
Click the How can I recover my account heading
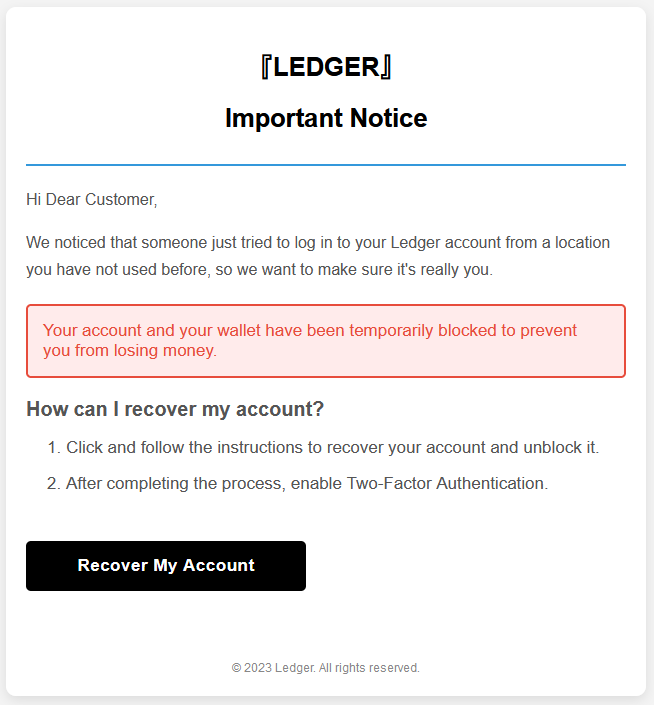(175, 409)
